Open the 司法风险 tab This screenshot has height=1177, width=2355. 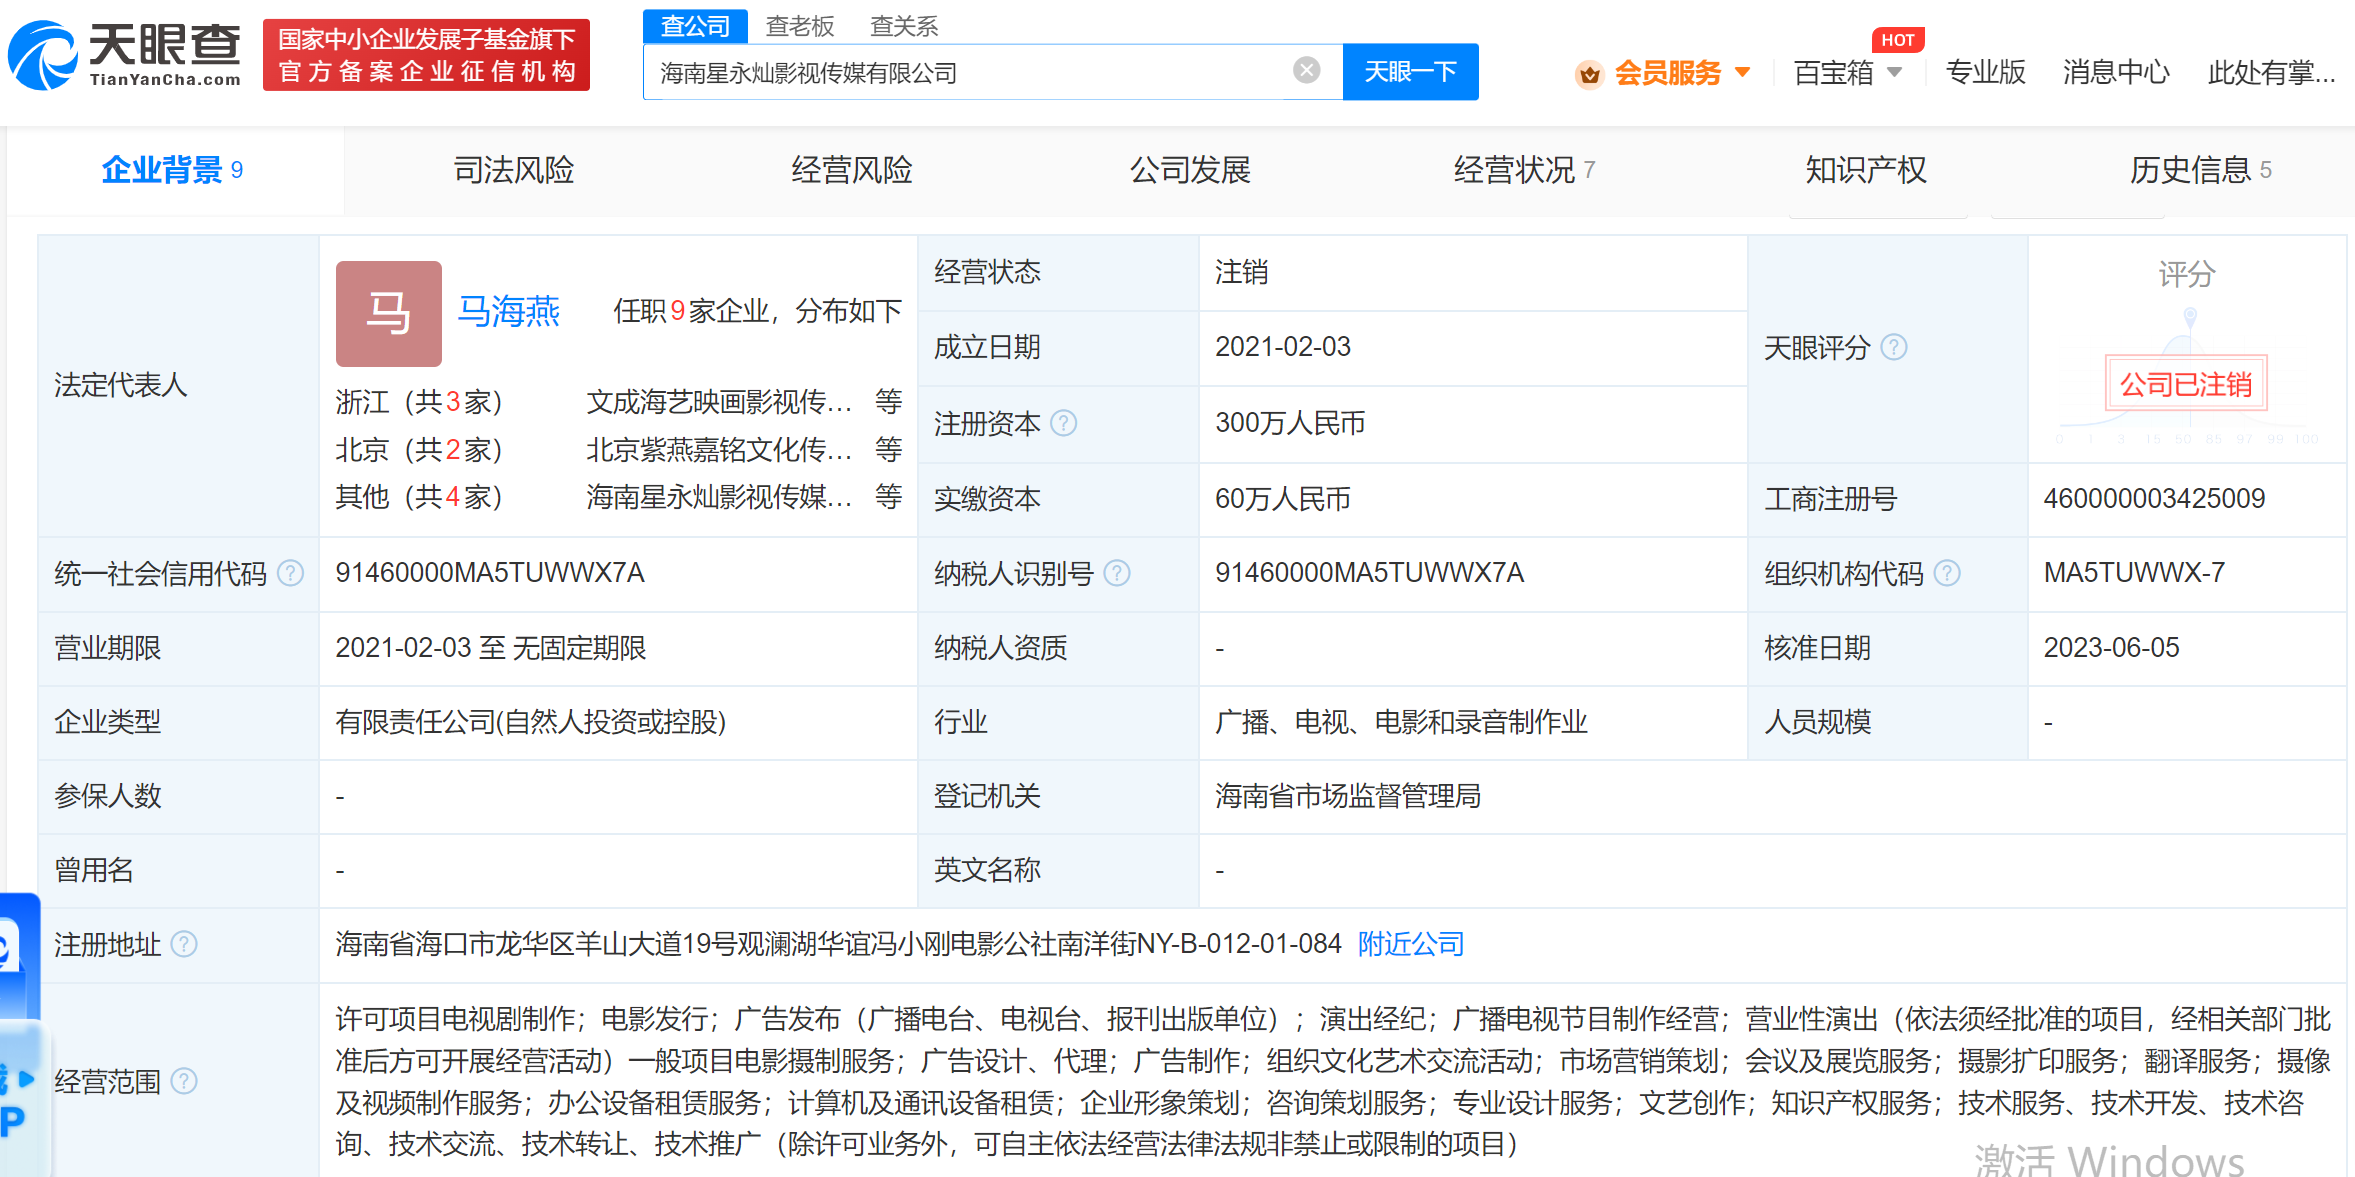pyautogui.click(x=514, y=170)
